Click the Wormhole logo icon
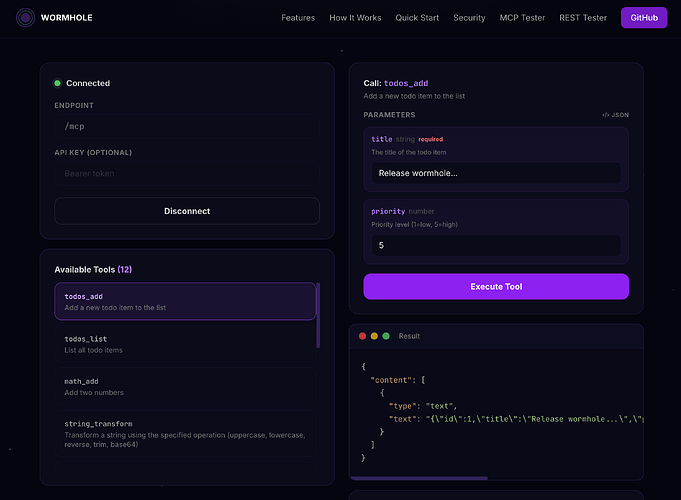The height and width of the screenshot is (500, 681). click(x=24, y=18)
